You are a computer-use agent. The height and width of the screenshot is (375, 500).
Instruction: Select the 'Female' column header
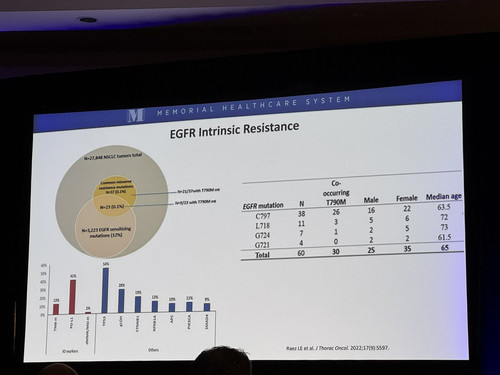(x=407, y=198)
